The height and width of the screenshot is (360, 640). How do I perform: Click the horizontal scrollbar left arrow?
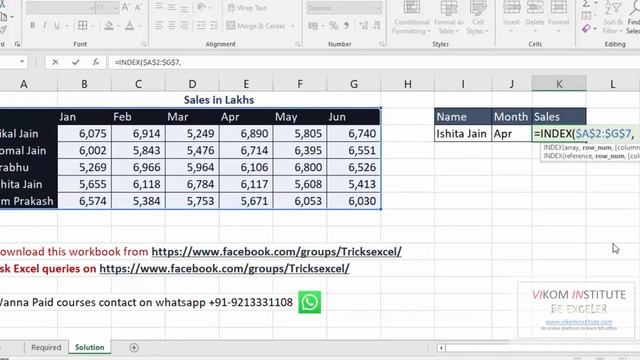coord(441,348)
